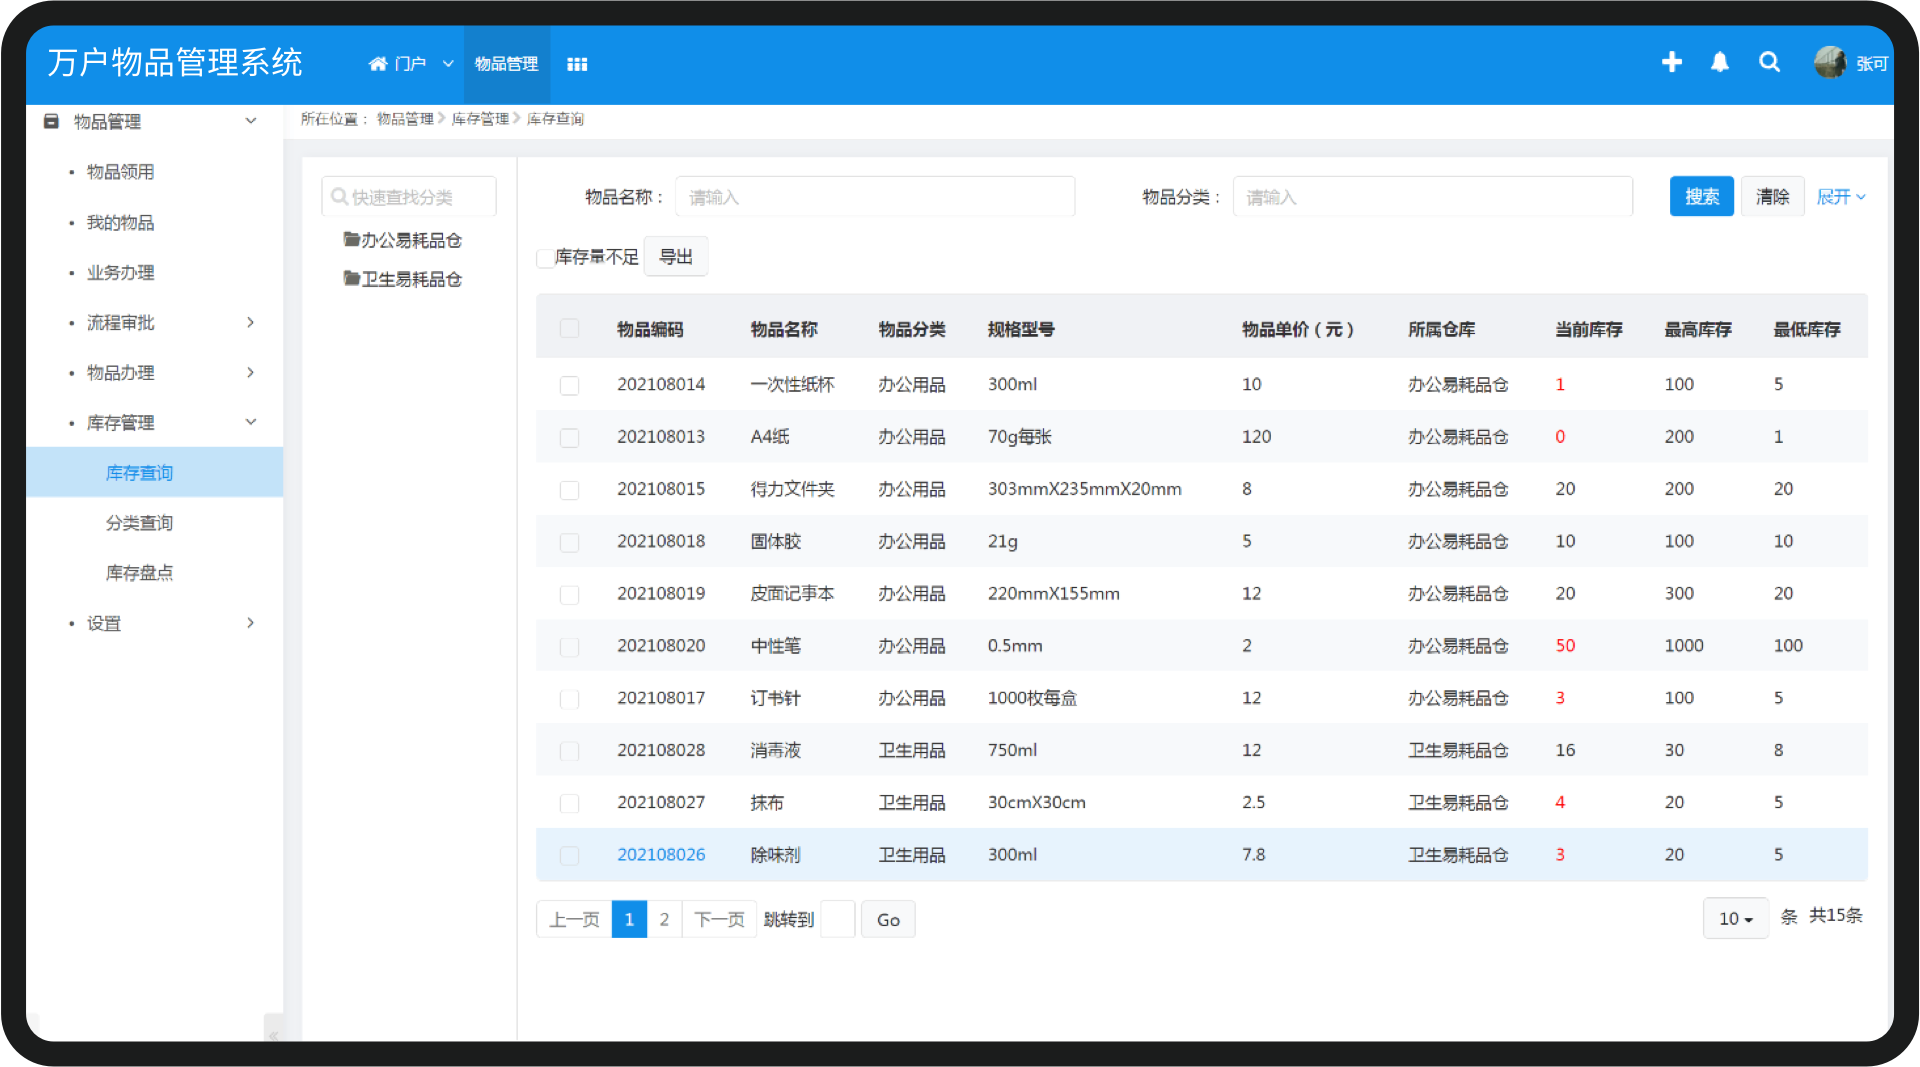The image size is (1920, 1067).
Task: Open notifications bell icon
Action: 1720,63
